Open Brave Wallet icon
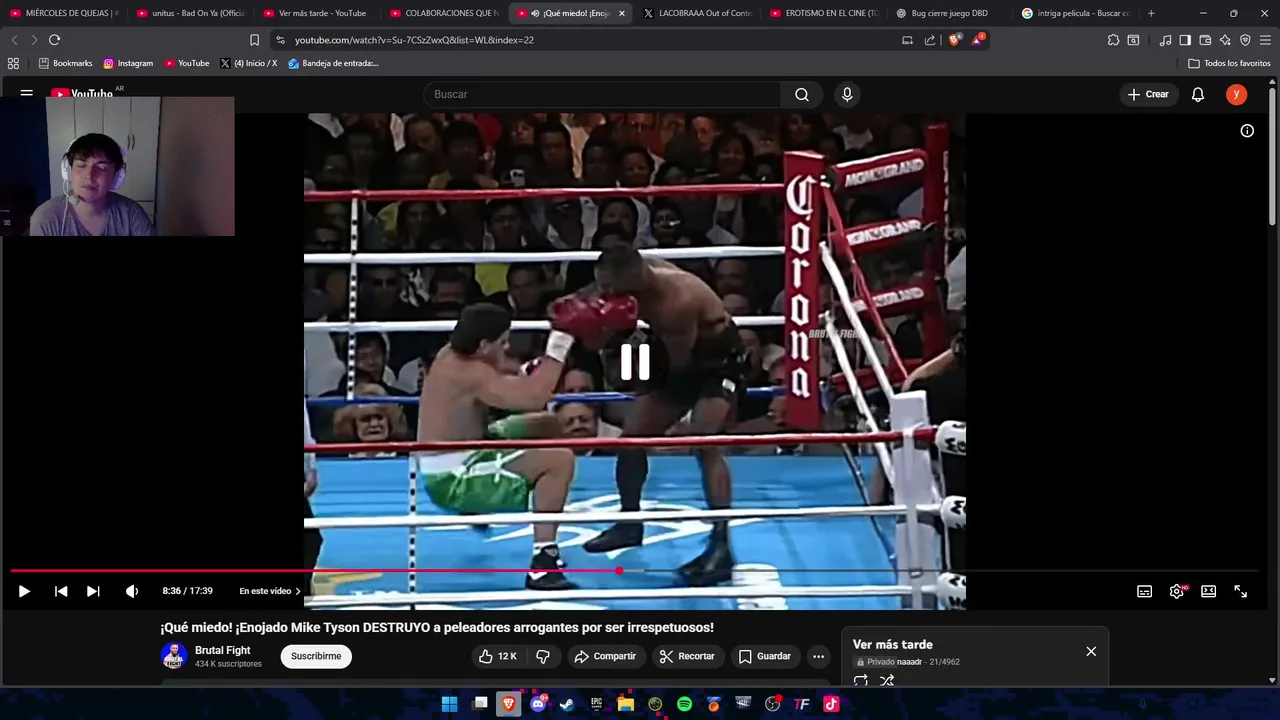 click(x=1205, y=40)
